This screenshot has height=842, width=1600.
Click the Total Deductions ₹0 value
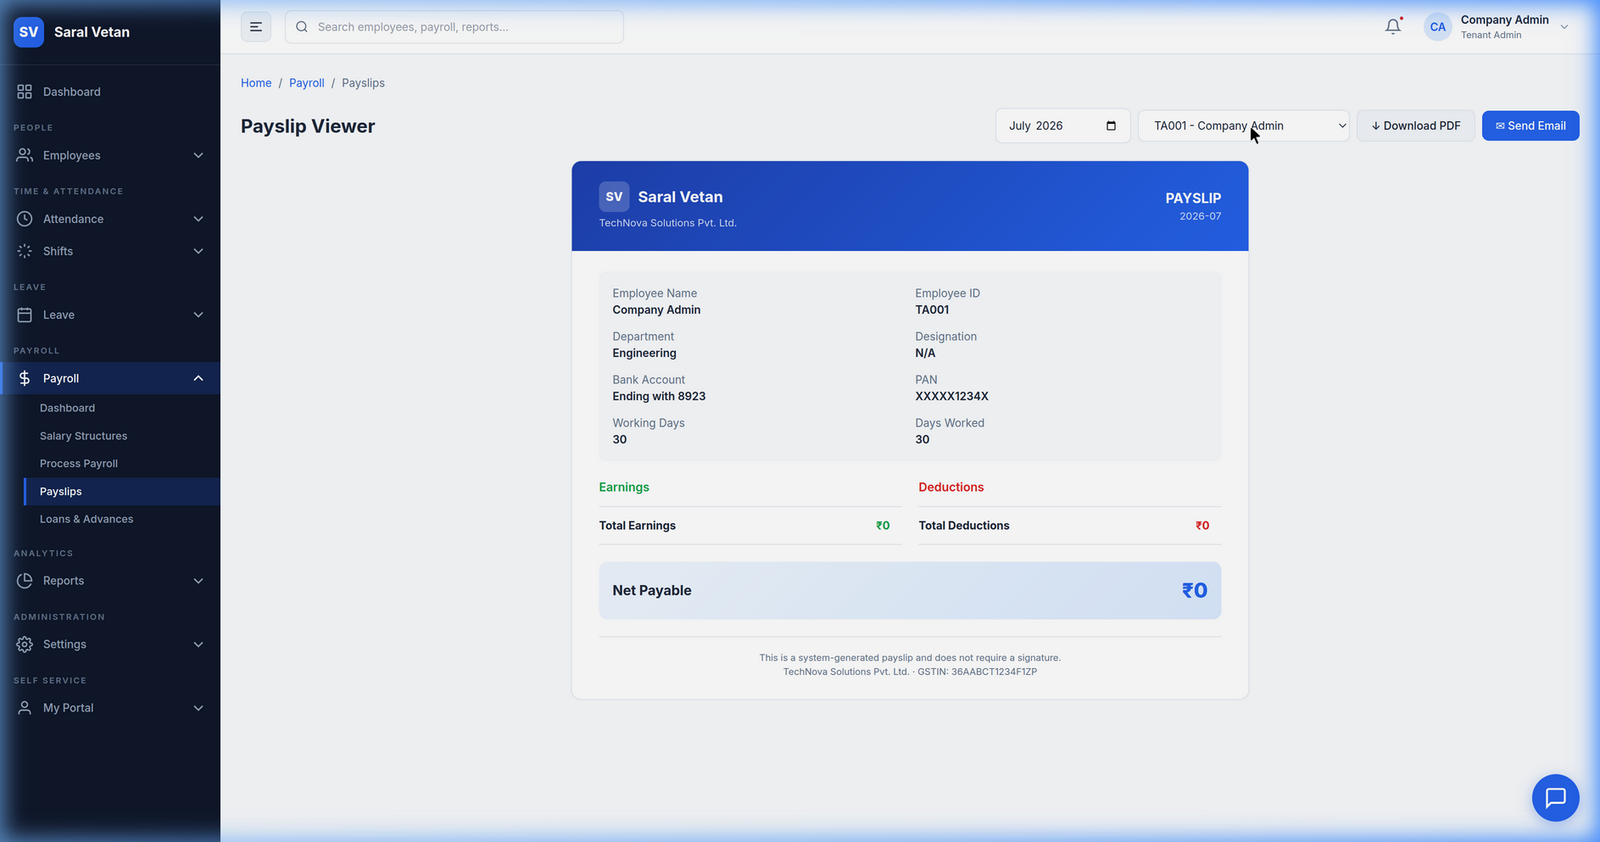tap(1203, 526)
